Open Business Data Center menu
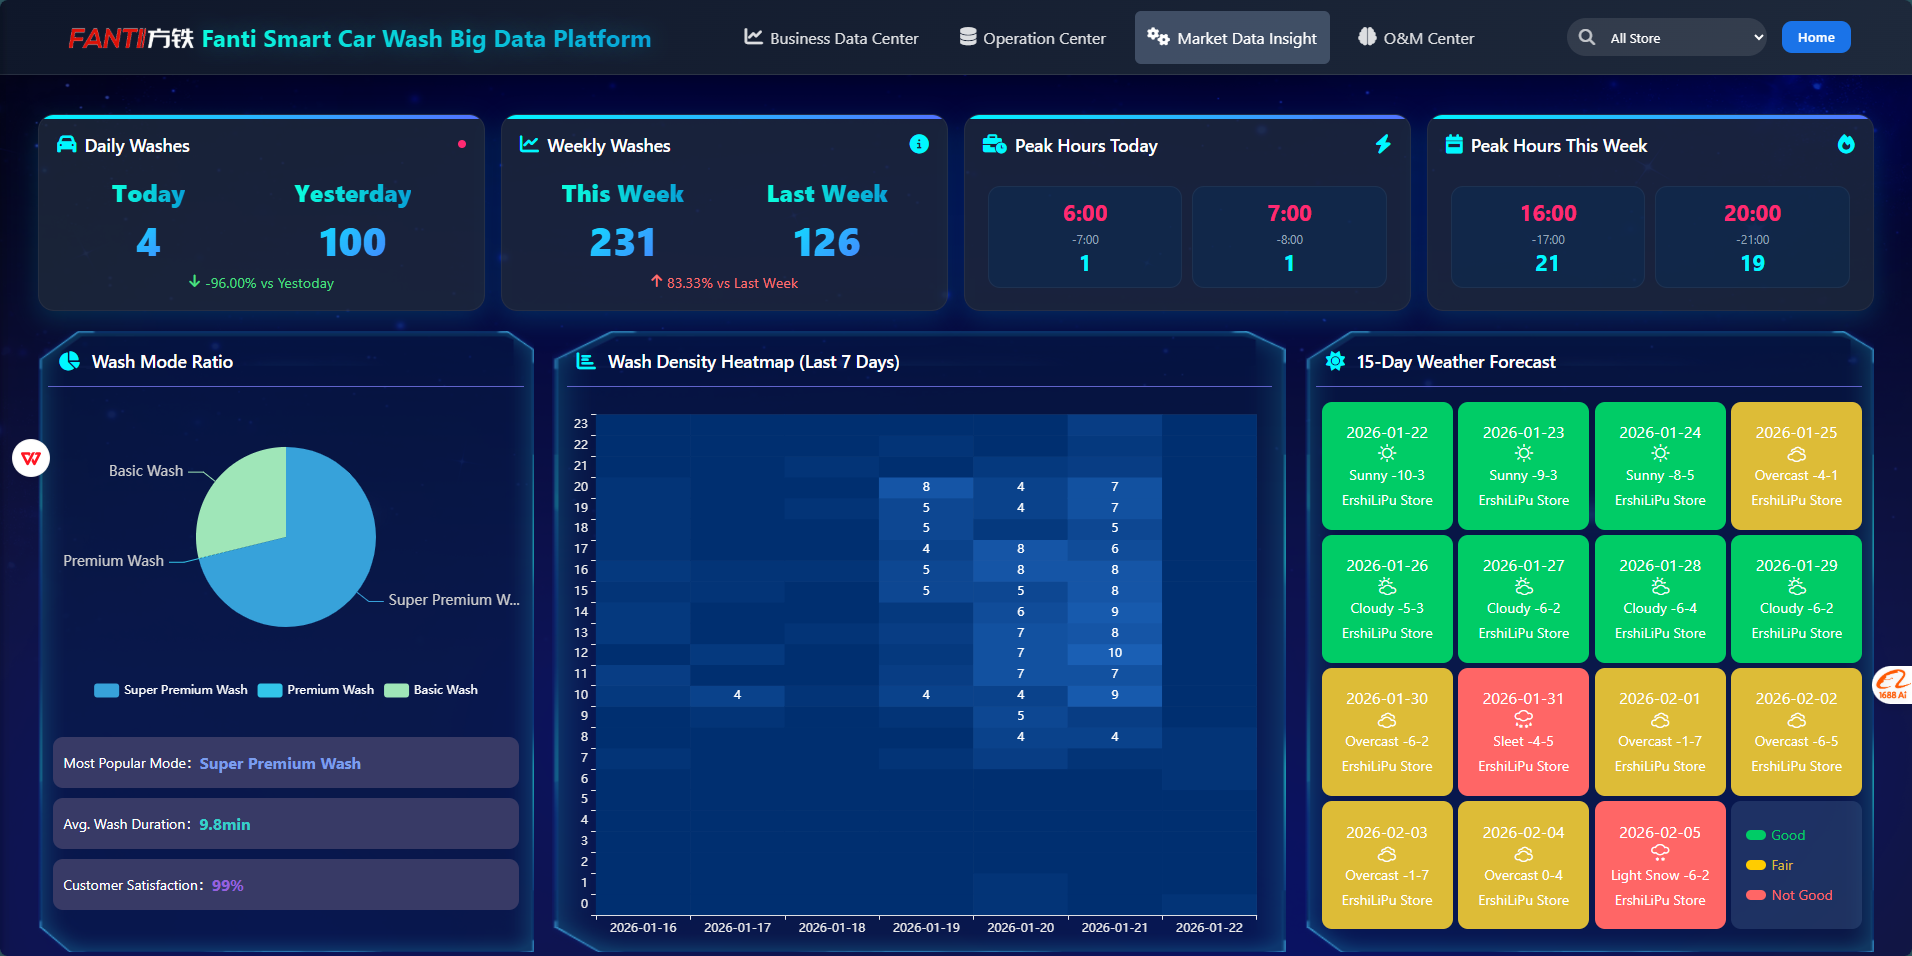This screenshot has width=1912, height=956. (831, 38)
